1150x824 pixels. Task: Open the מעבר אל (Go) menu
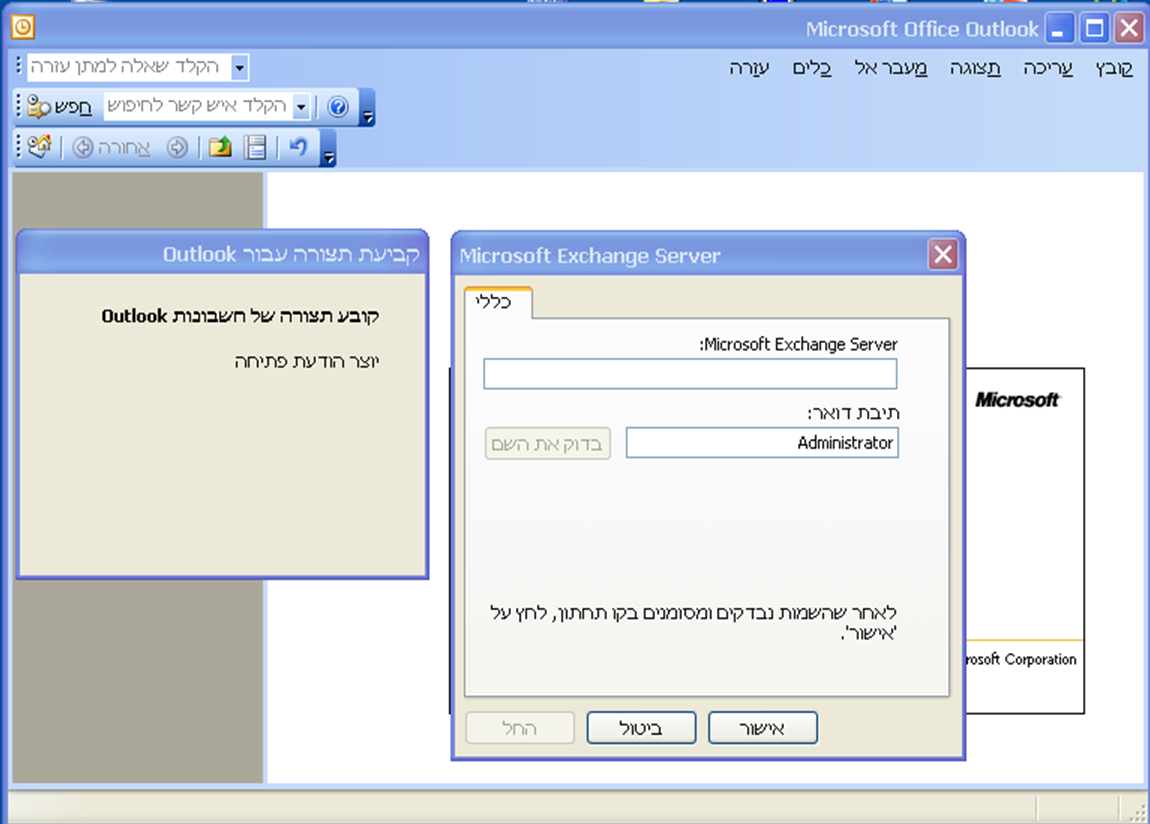tap(891, 68)
